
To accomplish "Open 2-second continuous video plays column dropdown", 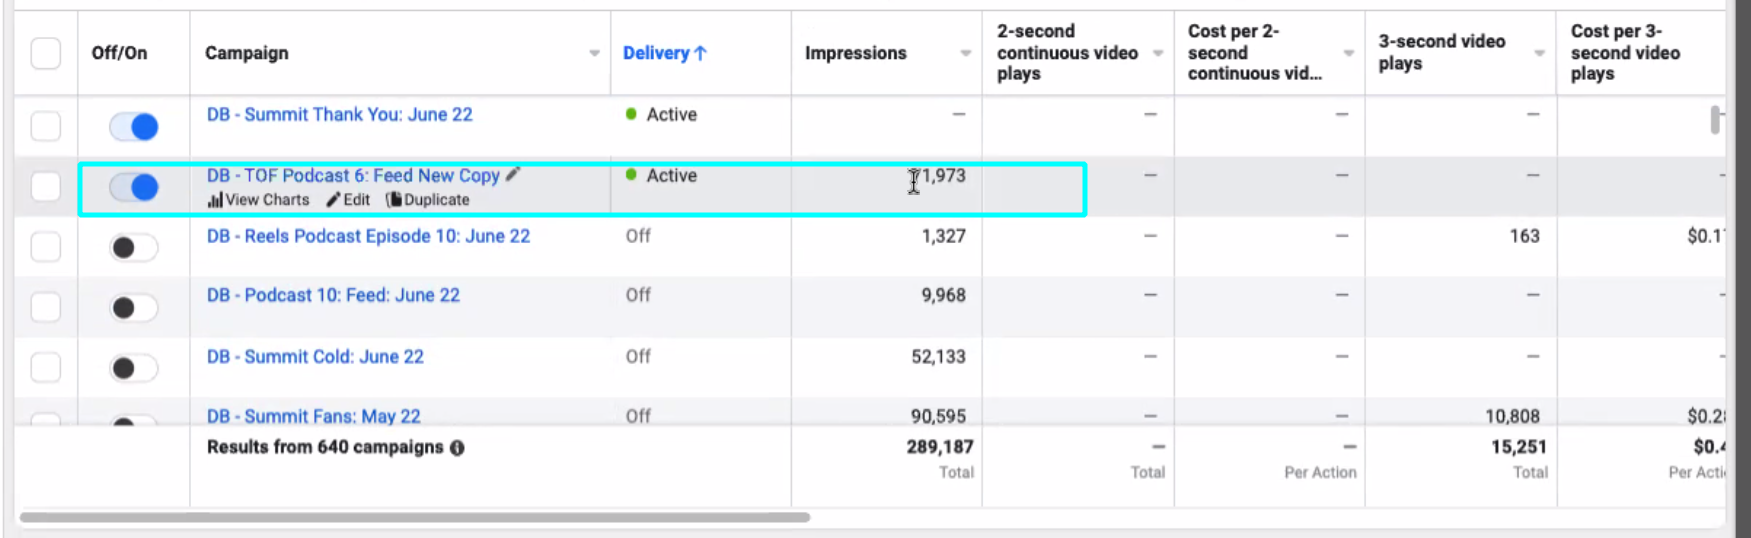I will click(1157, 53).
